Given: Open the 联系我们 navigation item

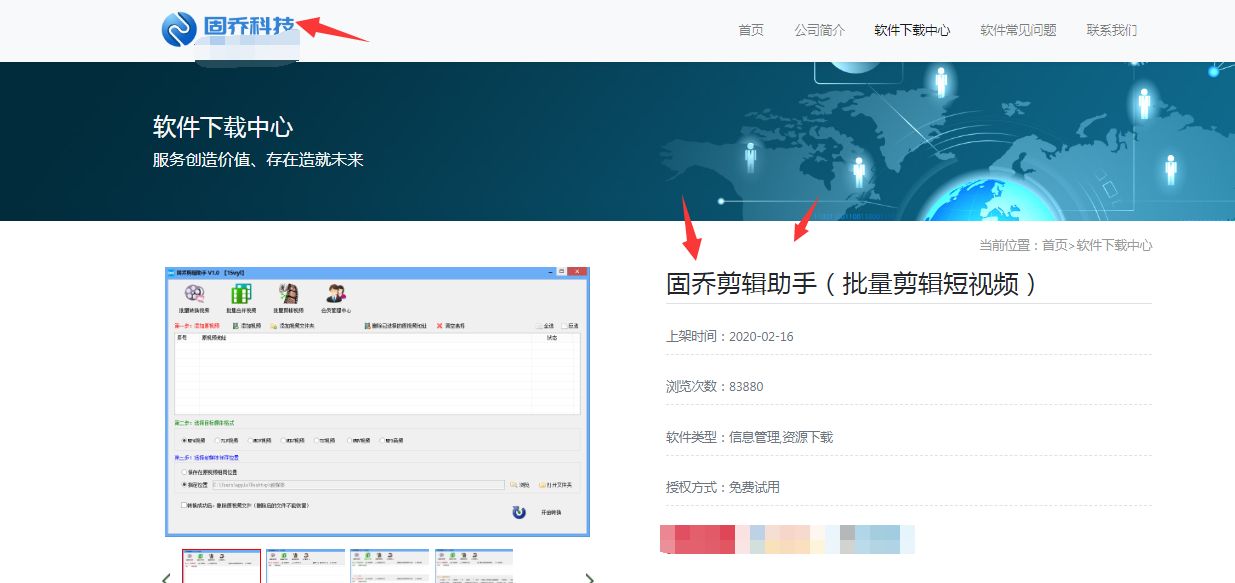Looking at the screenshot, I should tap(1112, 30).
